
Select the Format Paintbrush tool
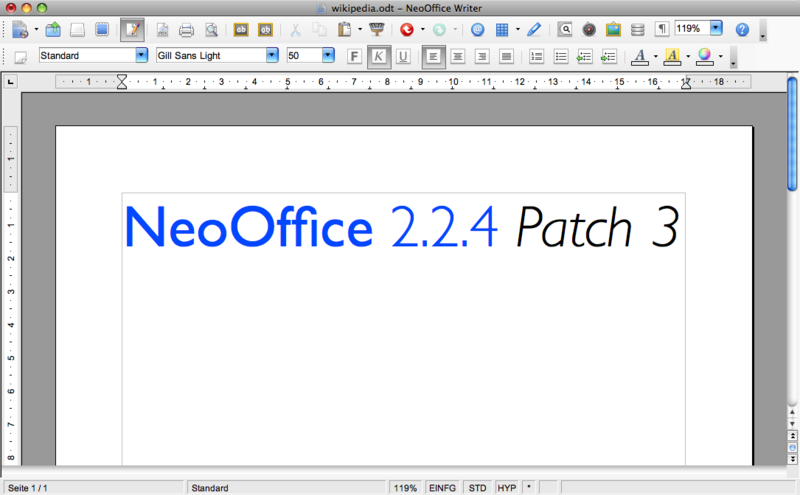click(377, 30)
